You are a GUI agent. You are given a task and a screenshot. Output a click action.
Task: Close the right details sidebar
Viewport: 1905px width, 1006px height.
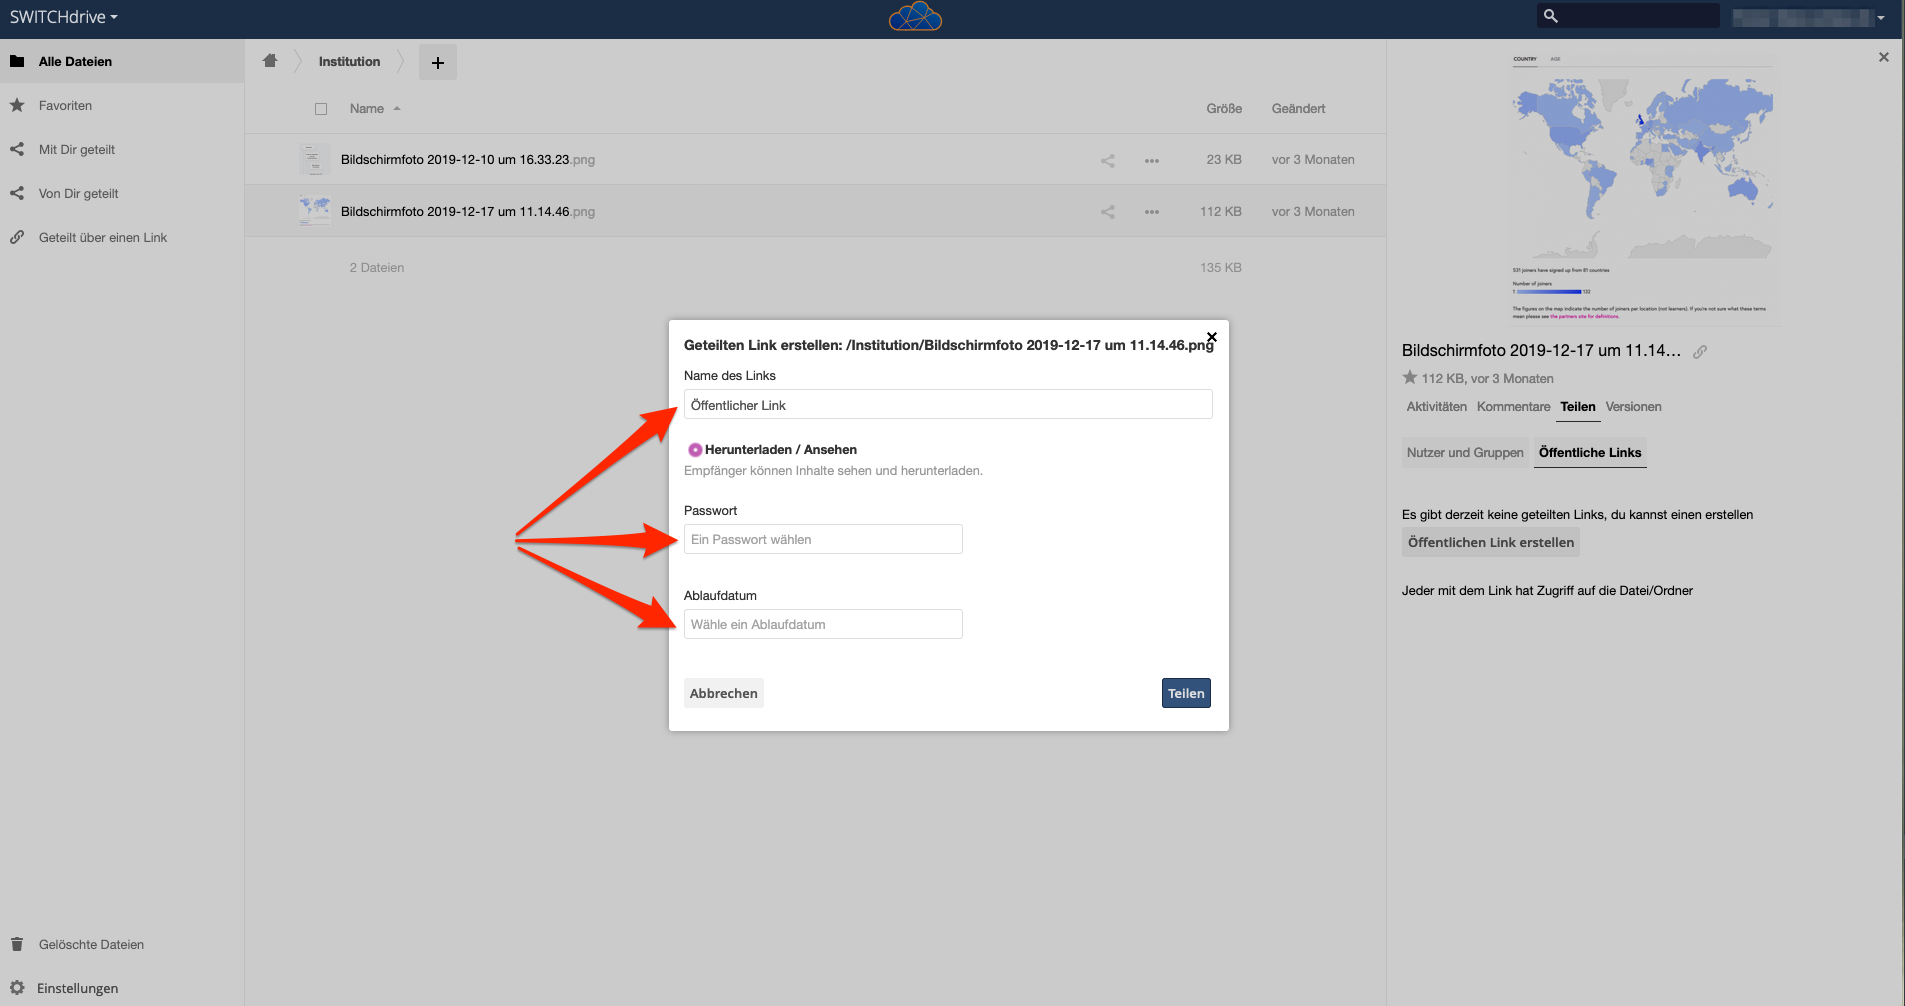(1883, 57)
